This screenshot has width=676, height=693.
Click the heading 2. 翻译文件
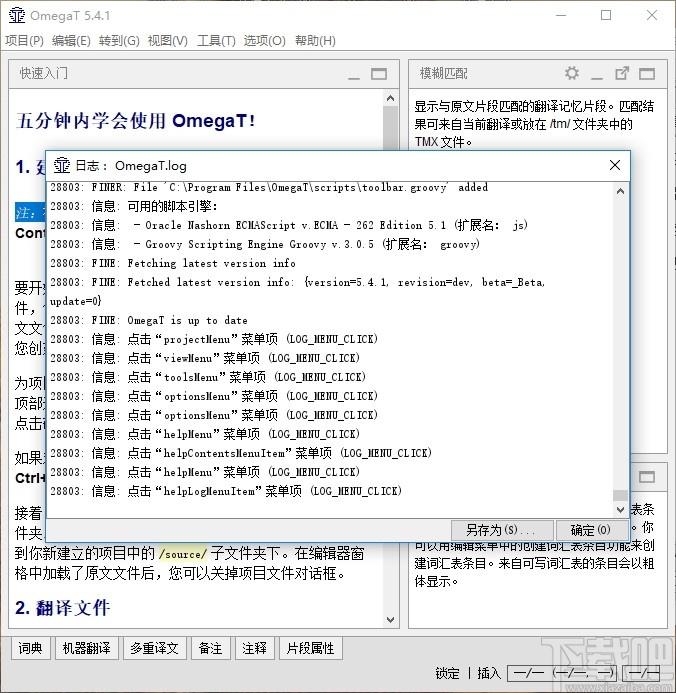click(62, 608)
